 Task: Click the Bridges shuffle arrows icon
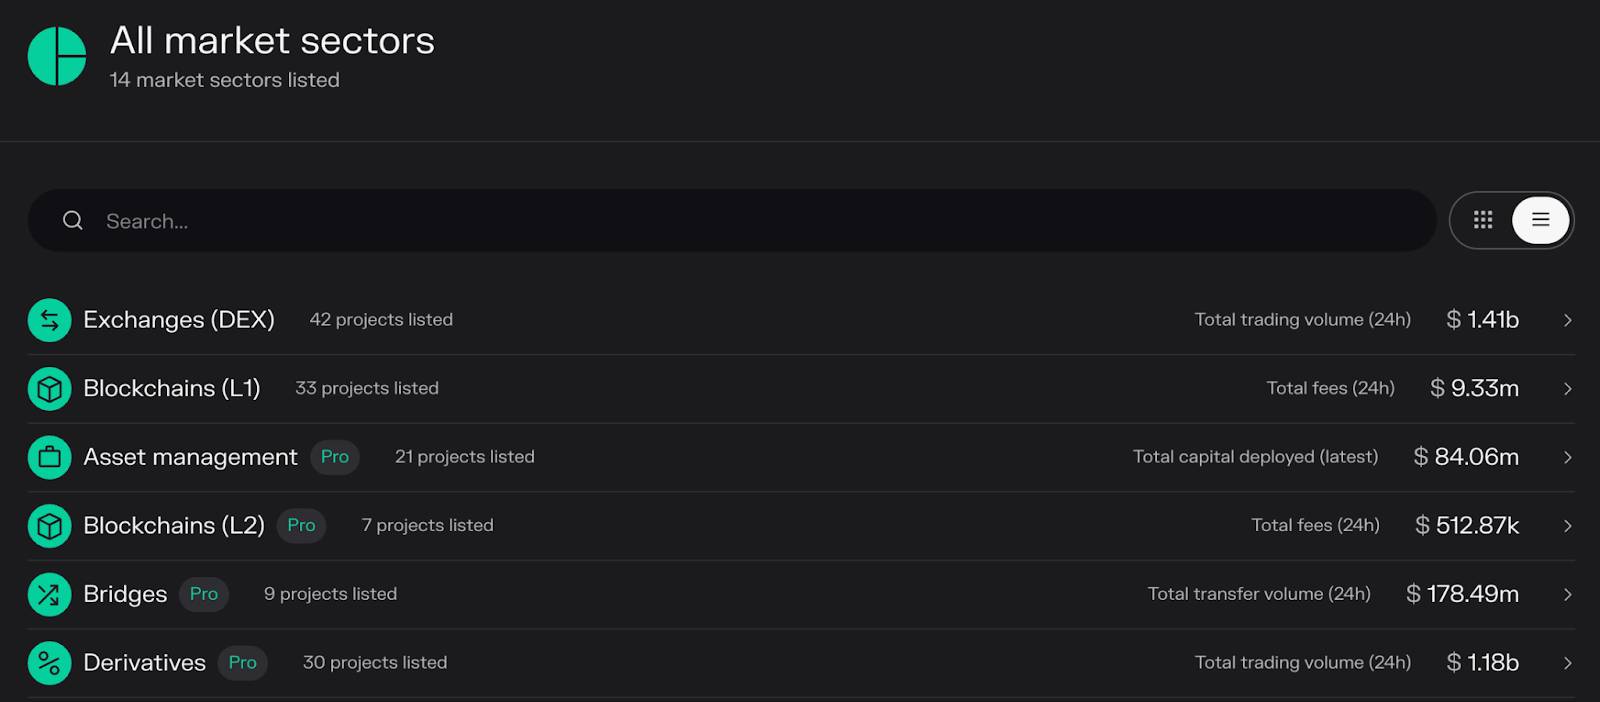point(49,594)
